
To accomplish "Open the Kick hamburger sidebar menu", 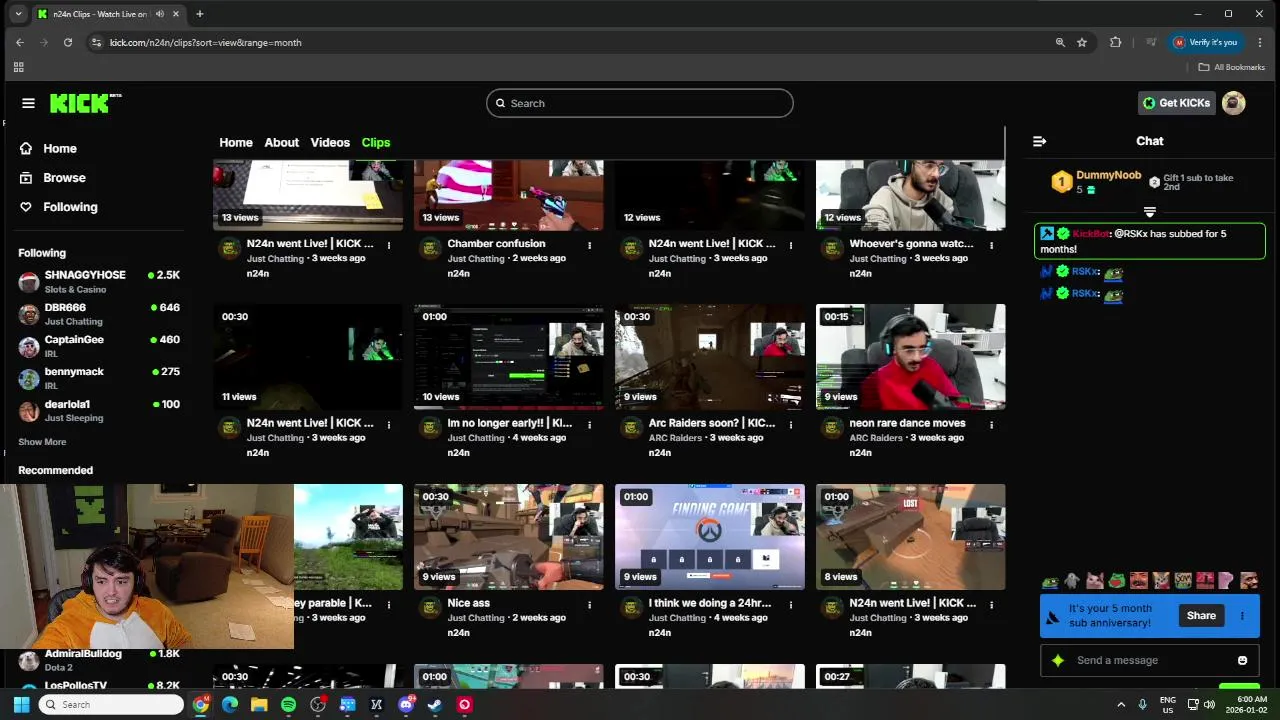I will click(x=28, y=103).
